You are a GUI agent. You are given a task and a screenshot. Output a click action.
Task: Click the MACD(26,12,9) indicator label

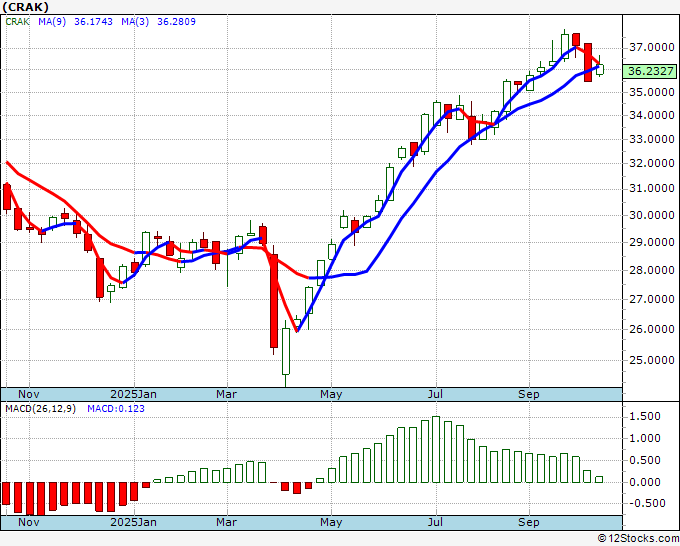point(40,409)
